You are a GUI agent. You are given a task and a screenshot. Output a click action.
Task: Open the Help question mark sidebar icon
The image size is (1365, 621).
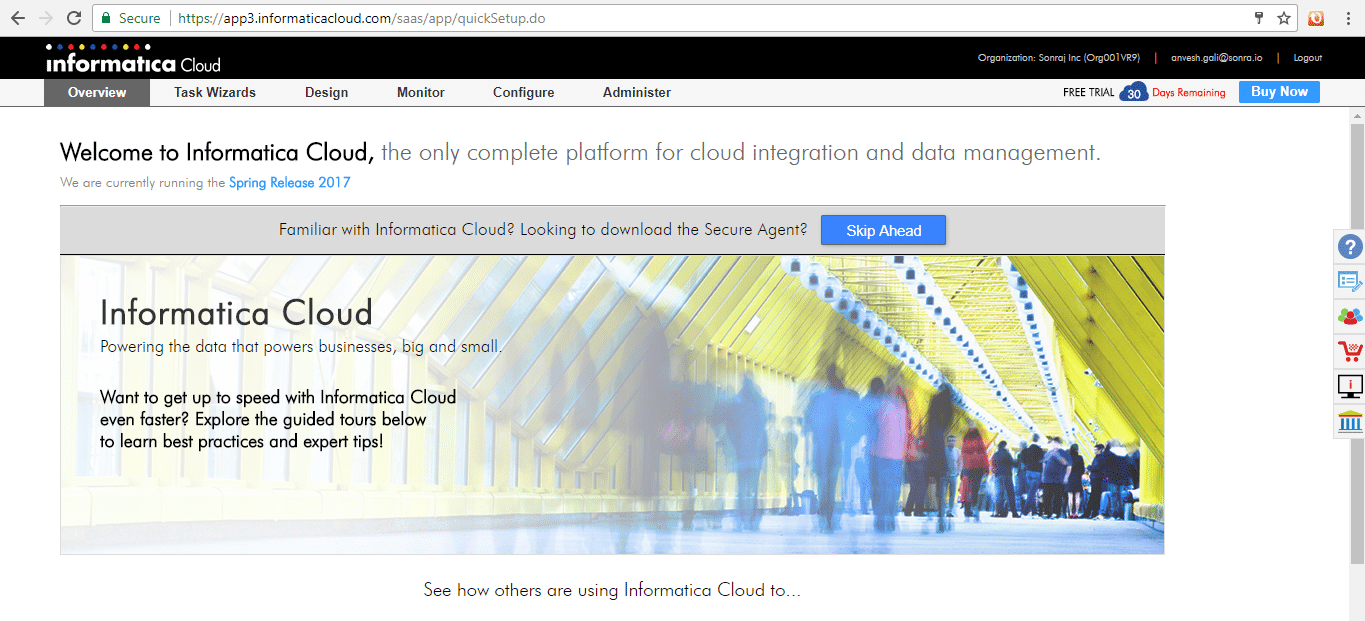[x=1350, y=246]
